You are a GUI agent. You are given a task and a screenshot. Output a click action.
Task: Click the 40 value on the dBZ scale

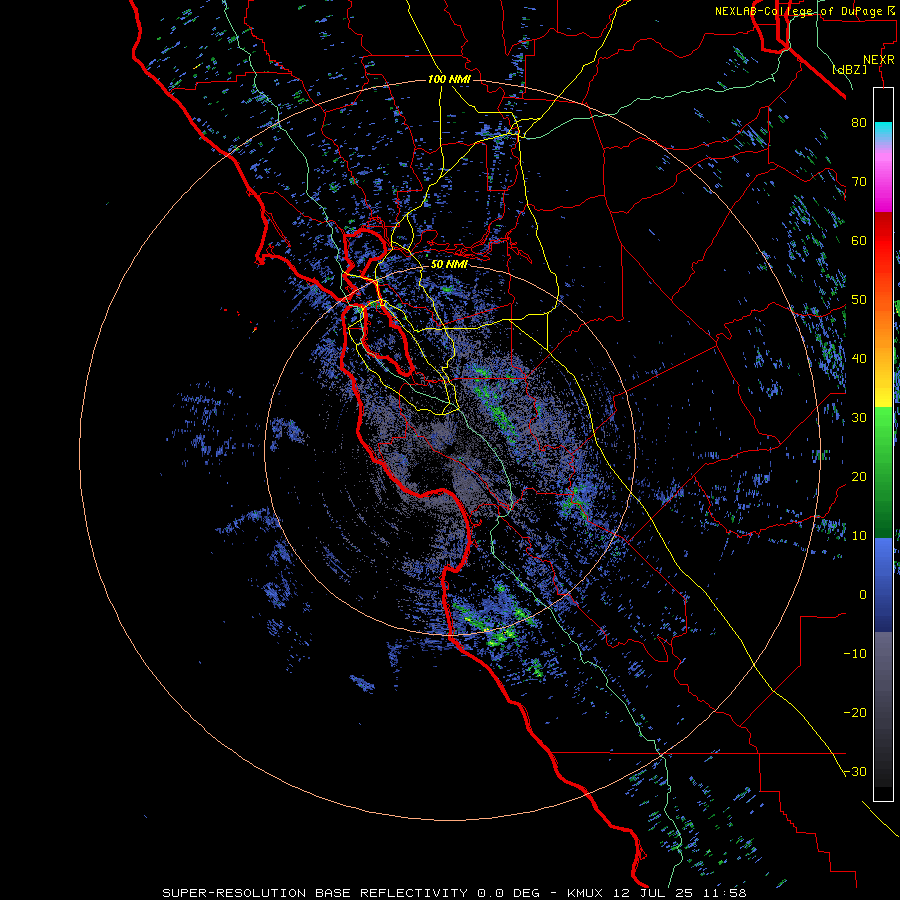(x=859, y=359)
